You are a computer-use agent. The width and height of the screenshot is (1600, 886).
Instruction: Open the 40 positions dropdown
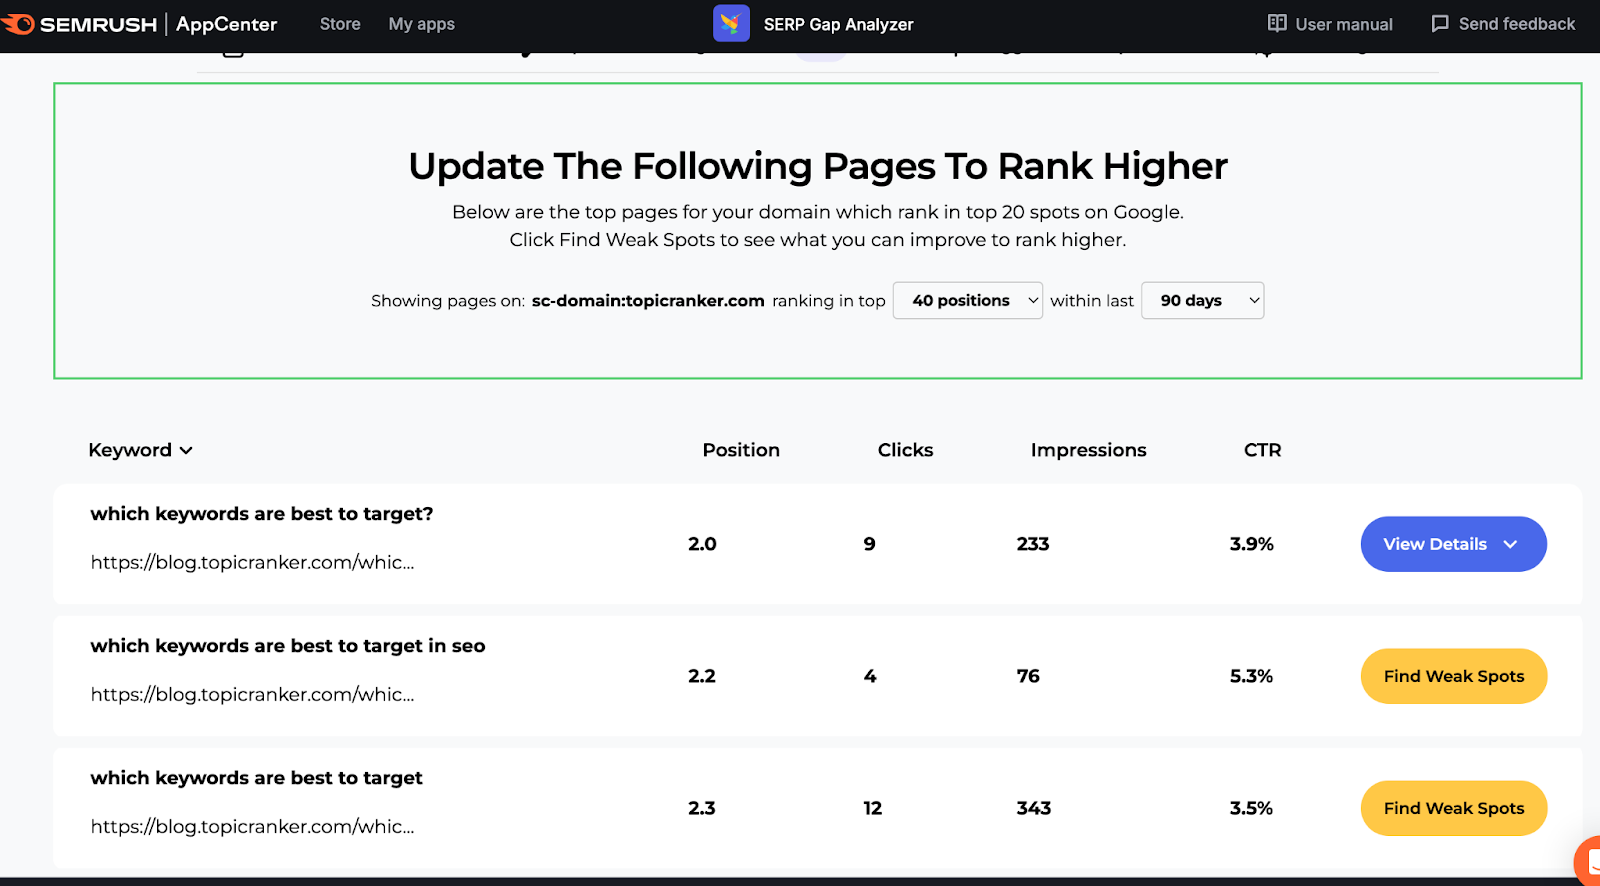coord(967,301)
